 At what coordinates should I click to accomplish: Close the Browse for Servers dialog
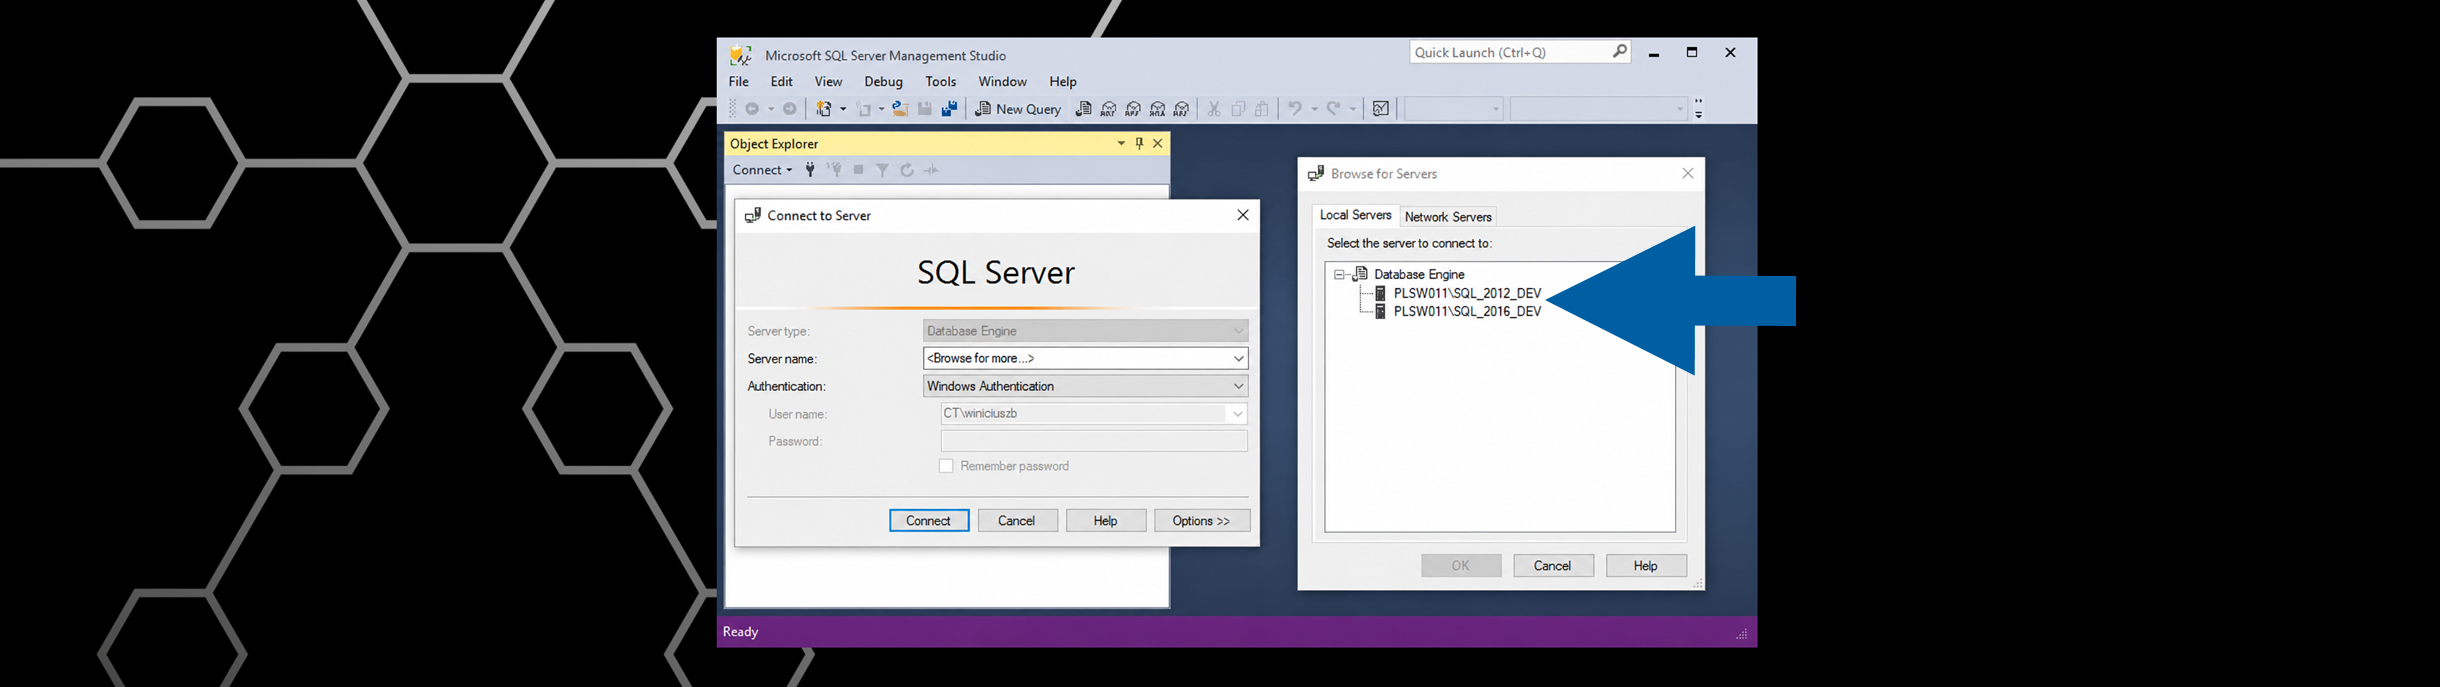click(1688, 173)
